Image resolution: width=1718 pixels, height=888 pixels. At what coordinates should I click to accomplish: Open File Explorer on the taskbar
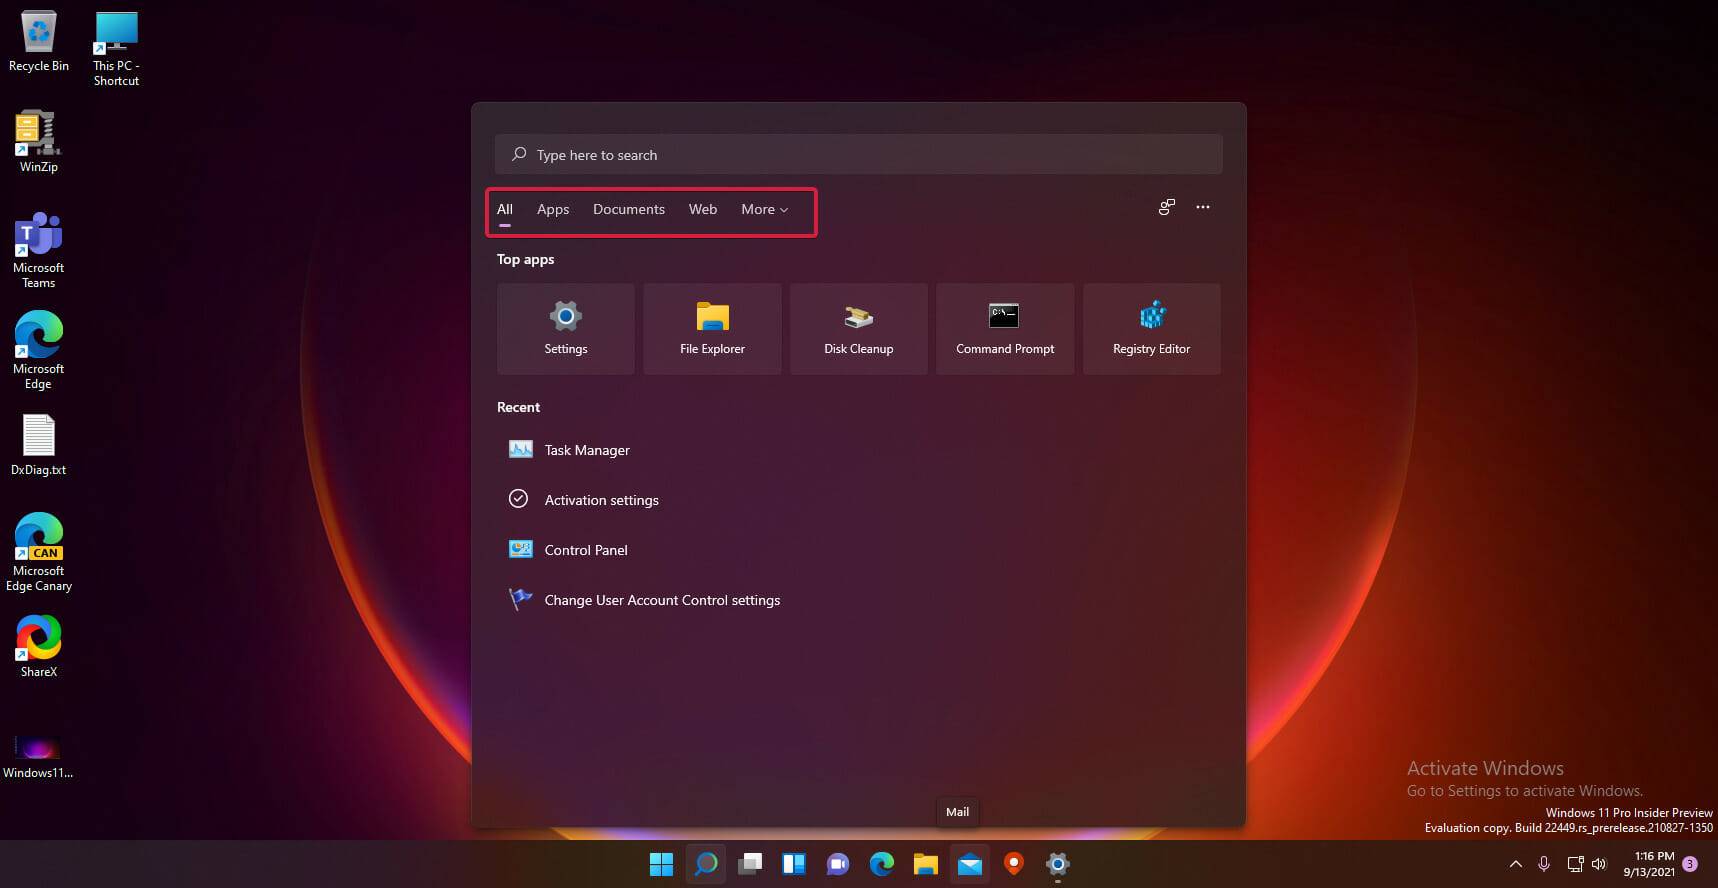(926, 864)
